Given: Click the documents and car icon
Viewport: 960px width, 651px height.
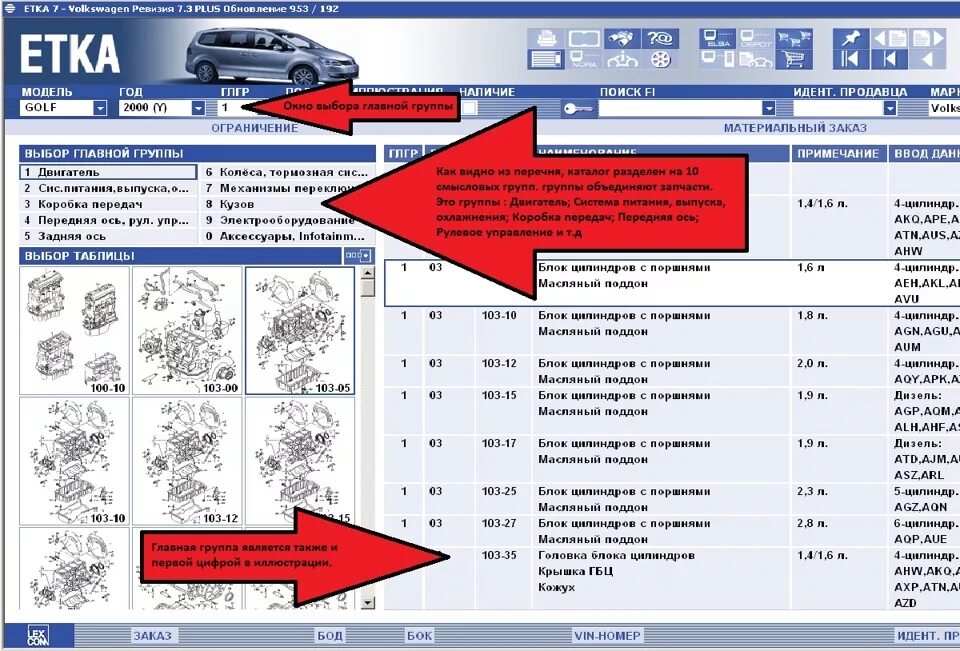Looking at the screenshot, I should 756,59.
